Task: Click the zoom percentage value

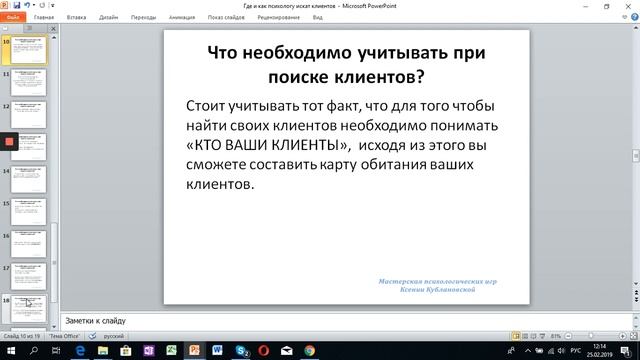Action: click(x=556, y=336)
